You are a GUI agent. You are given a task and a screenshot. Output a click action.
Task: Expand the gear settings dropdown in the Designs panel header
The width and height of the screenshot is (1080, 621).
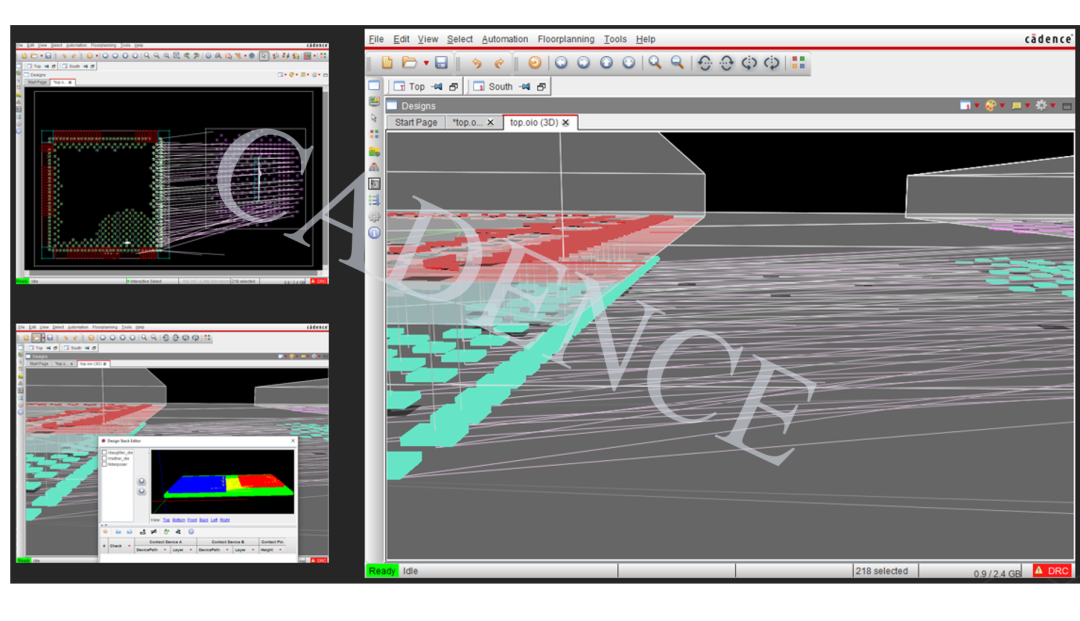[x=1053, y=106]
